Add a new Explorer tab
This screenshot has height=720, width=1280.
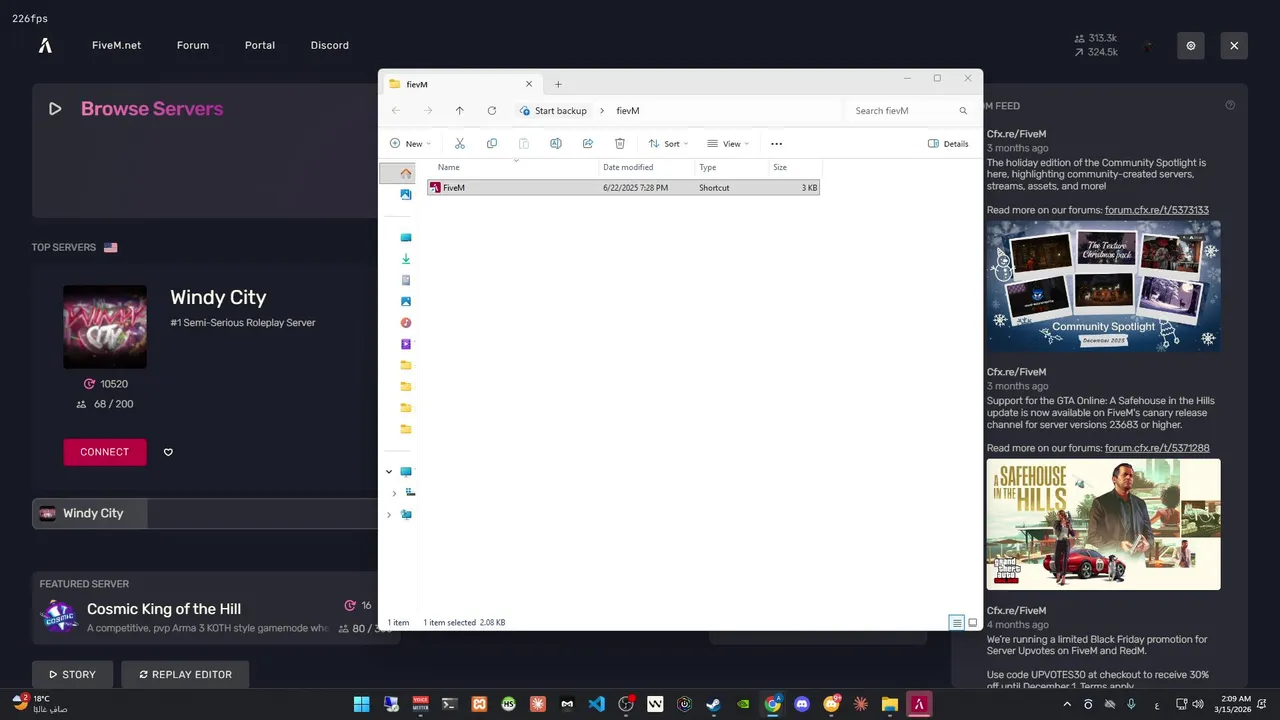point(558,84)
